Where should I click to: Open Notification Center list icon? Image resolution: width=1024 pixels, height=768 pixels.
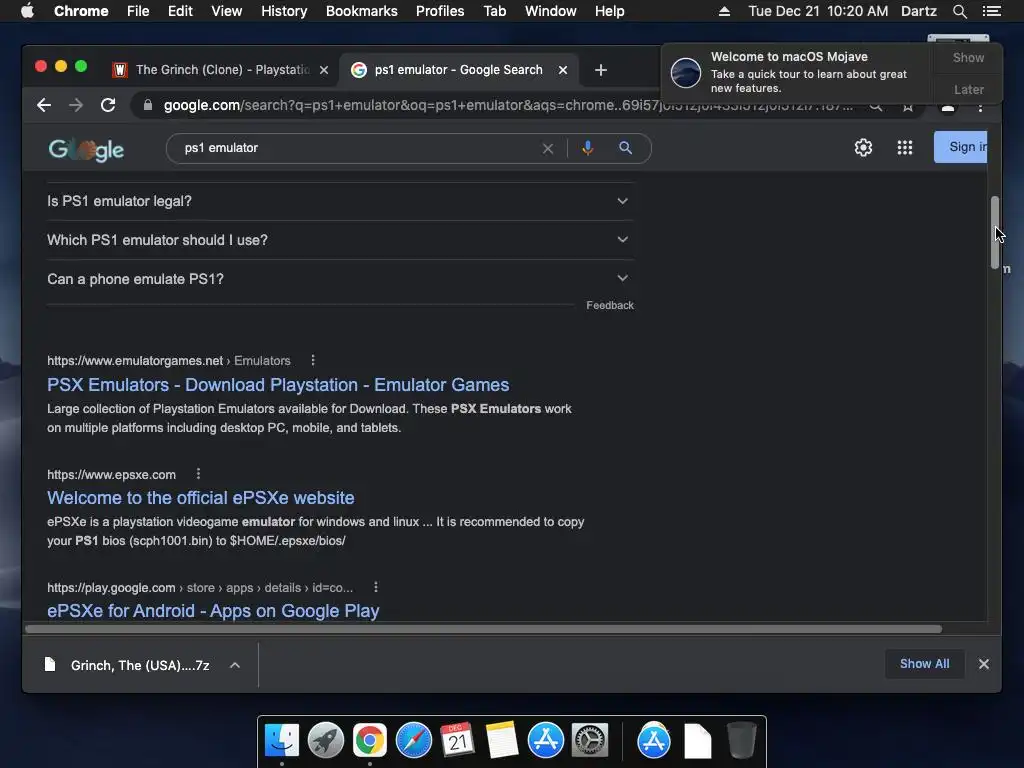991,11
